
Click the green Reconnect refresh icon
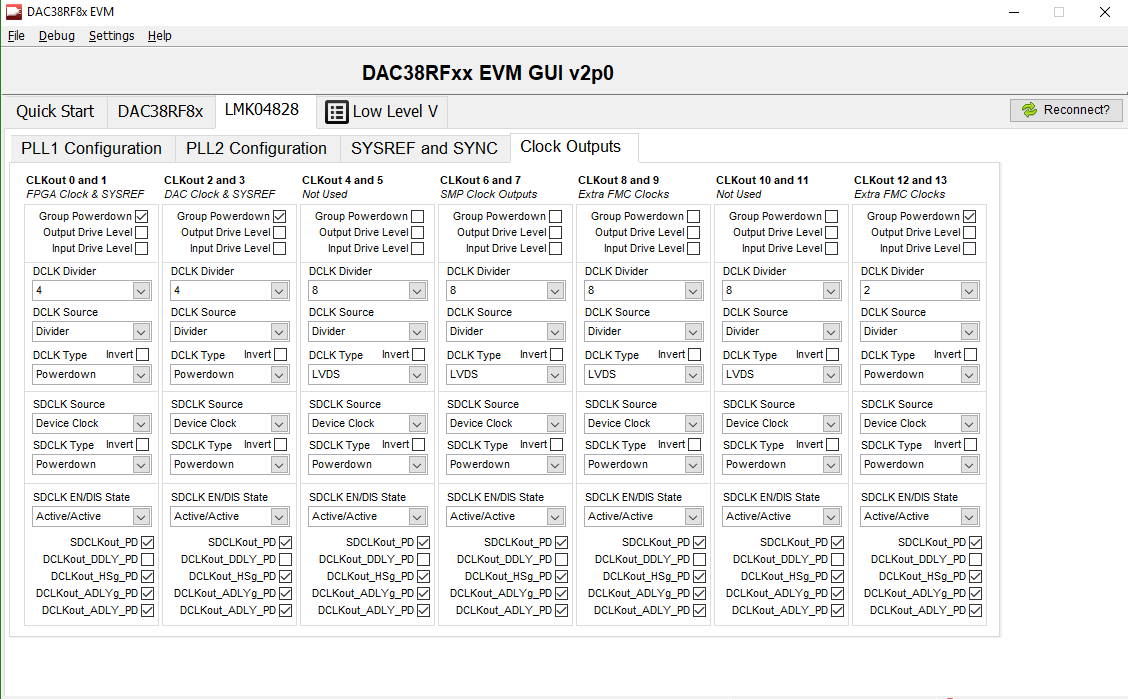point(1029,109)
